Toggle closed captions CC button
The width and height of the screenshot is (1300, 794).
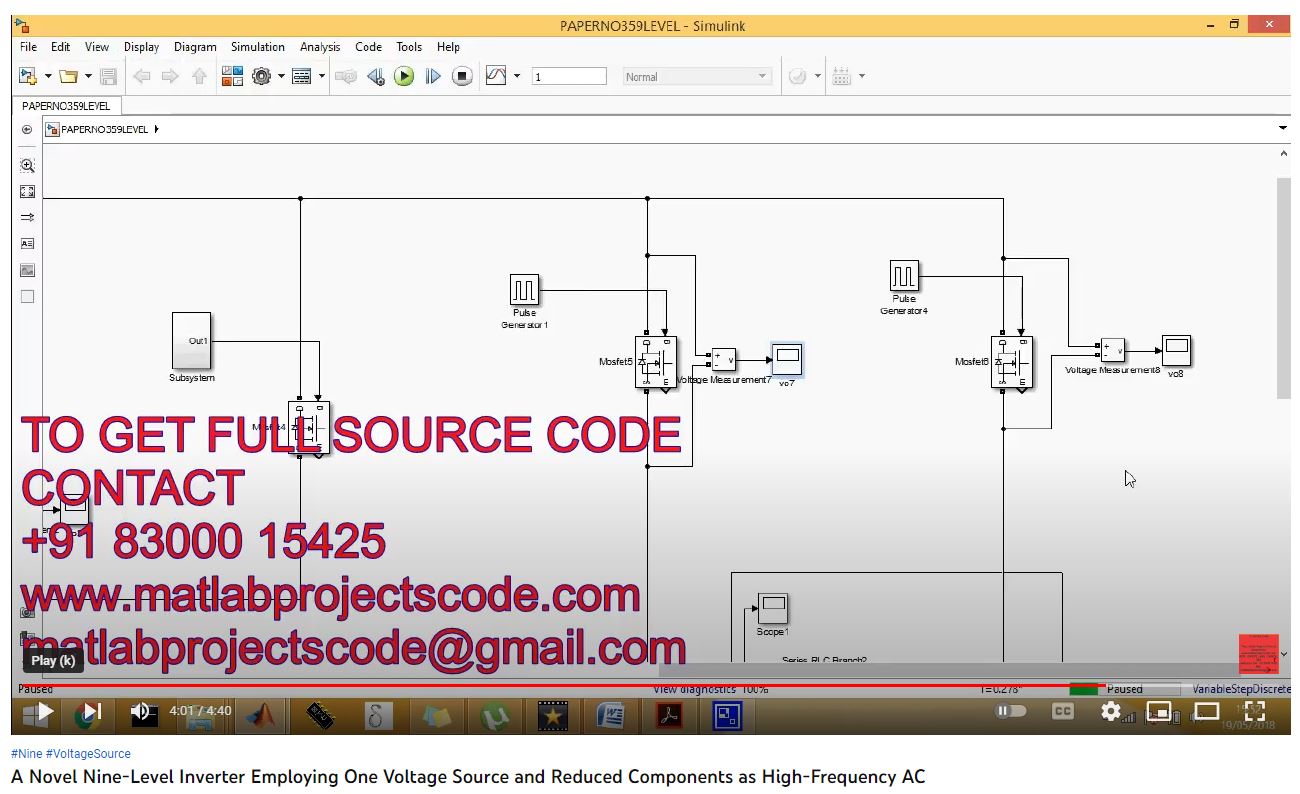click(x=1063, y=711)
